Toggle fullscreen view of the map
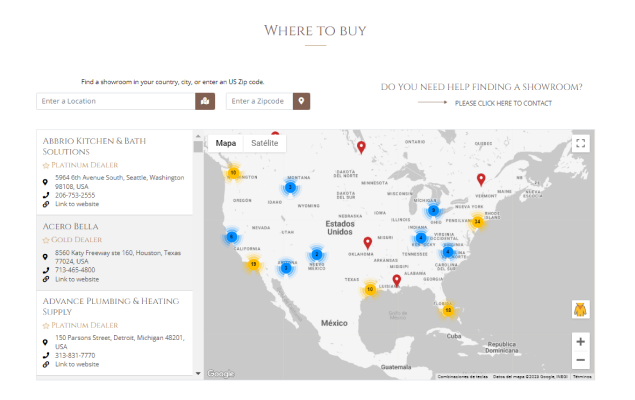Viewport: 635px width, 400px height. (580, 144)
